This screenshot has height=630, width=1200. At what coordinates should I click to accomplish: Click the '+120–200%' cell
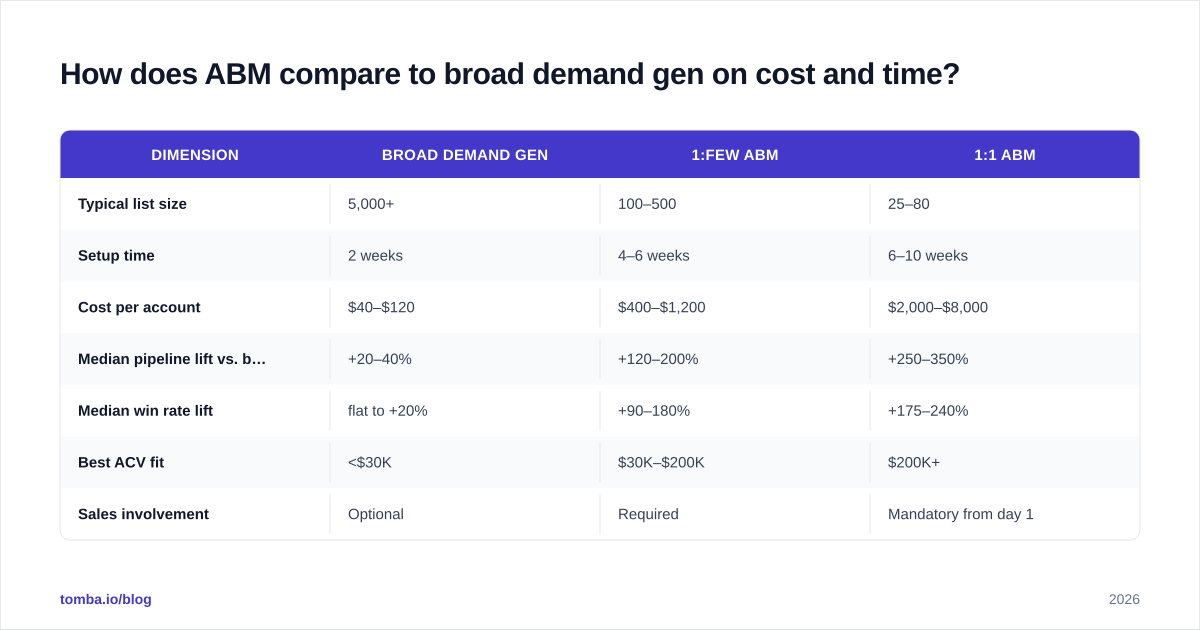pyautogui.click(x=658, y=359)
